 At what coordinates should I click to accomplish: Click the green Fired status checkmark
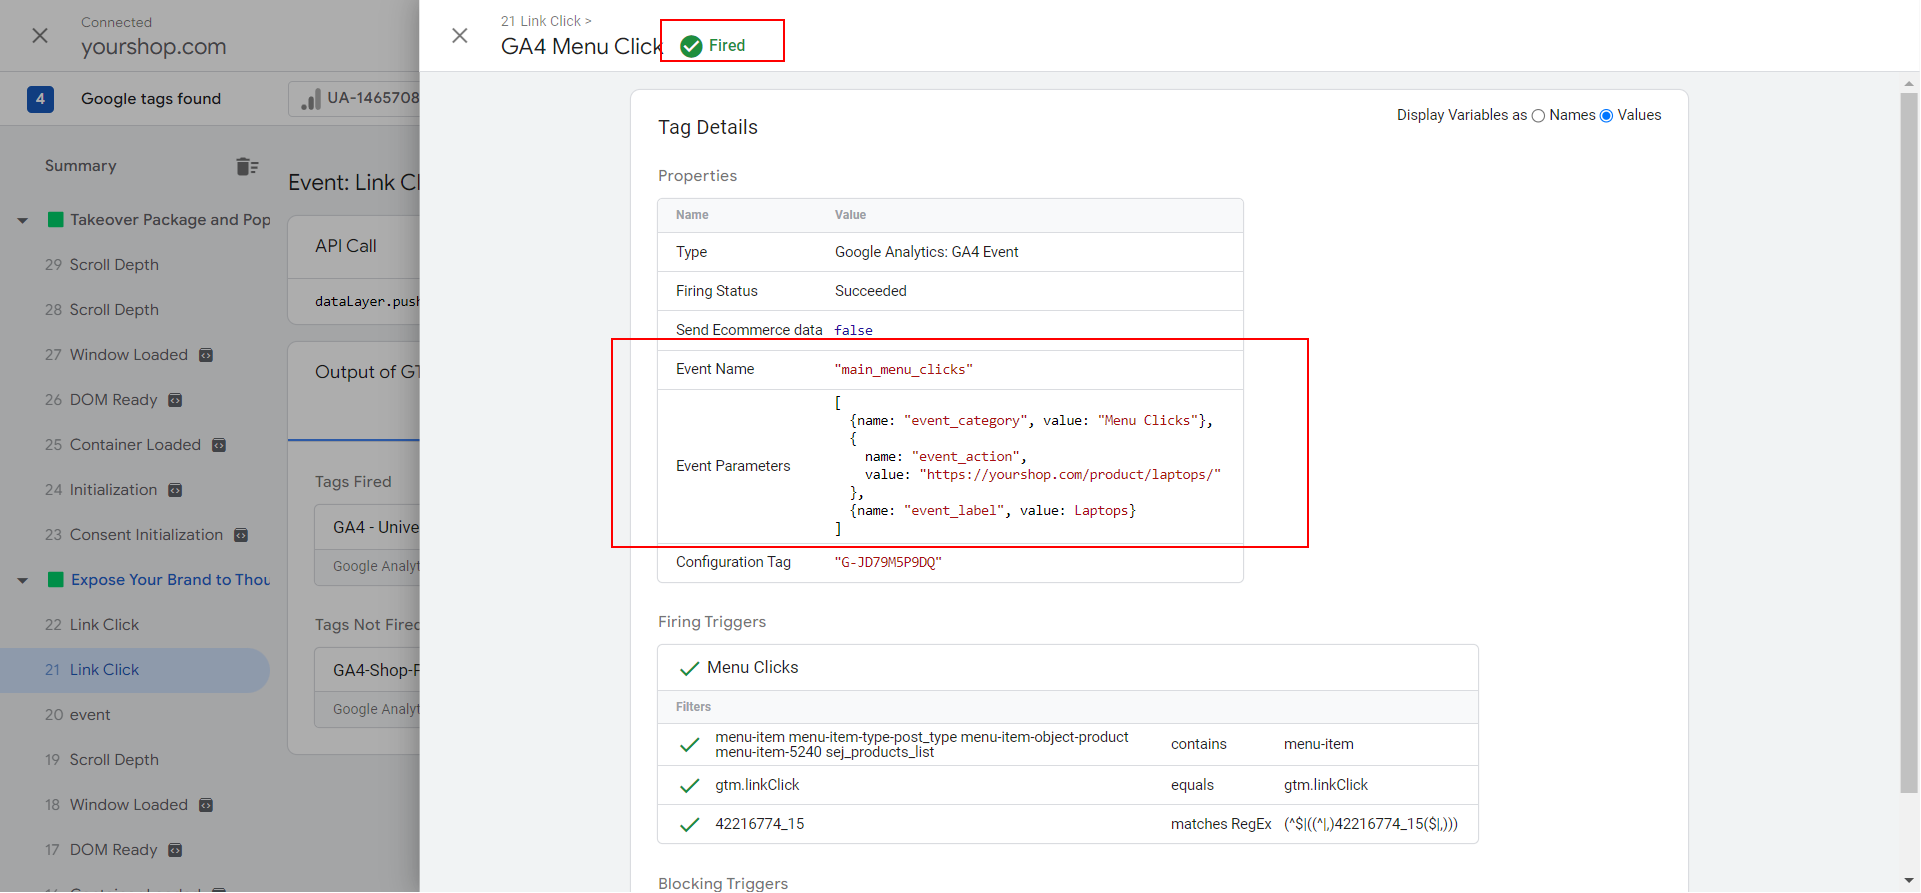click(x=691, y=46)
